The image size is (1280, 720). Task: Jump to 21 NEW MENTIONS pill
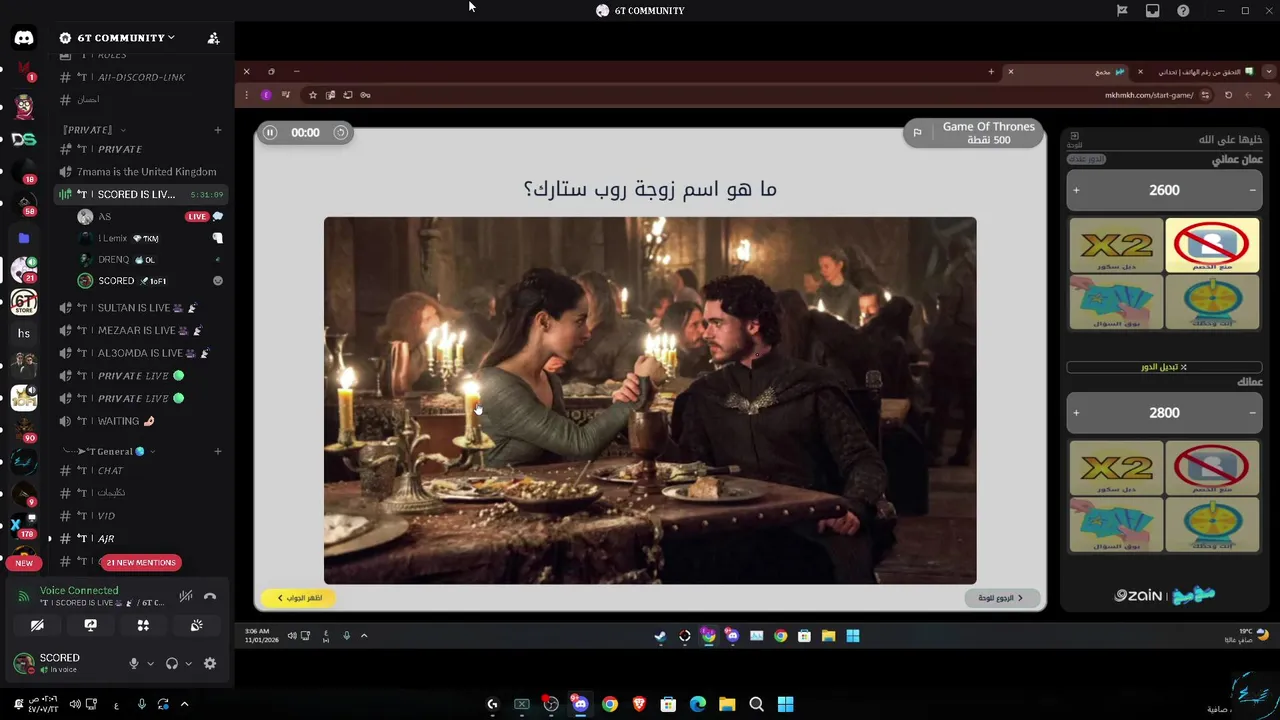tap(140, 563)
